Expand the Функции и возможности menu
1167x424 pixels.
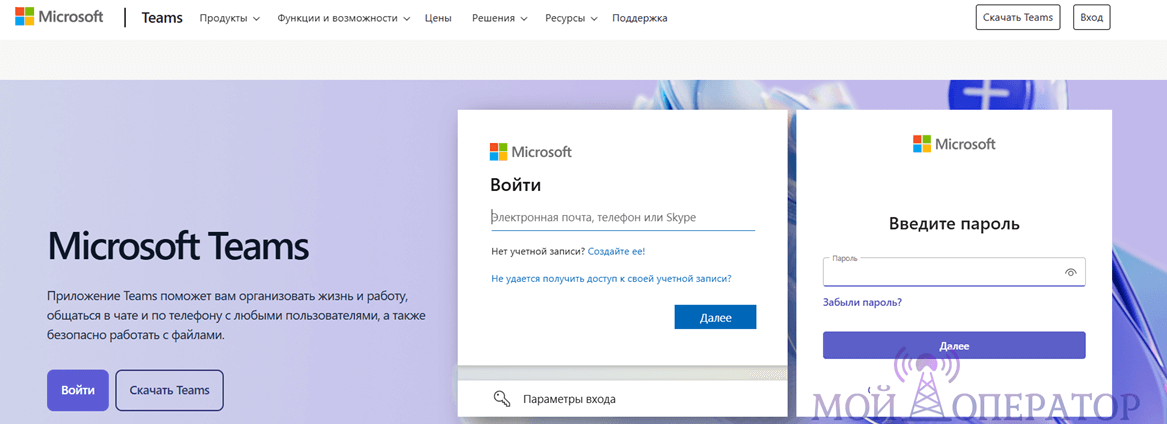[x=343, y=18]
